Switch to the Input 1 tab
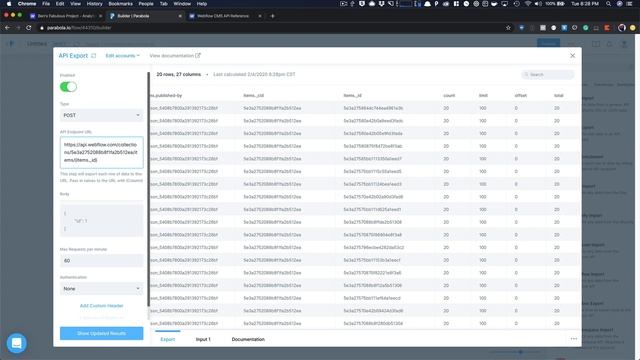This screenshot has width=640, height=360. pos(203,339)
